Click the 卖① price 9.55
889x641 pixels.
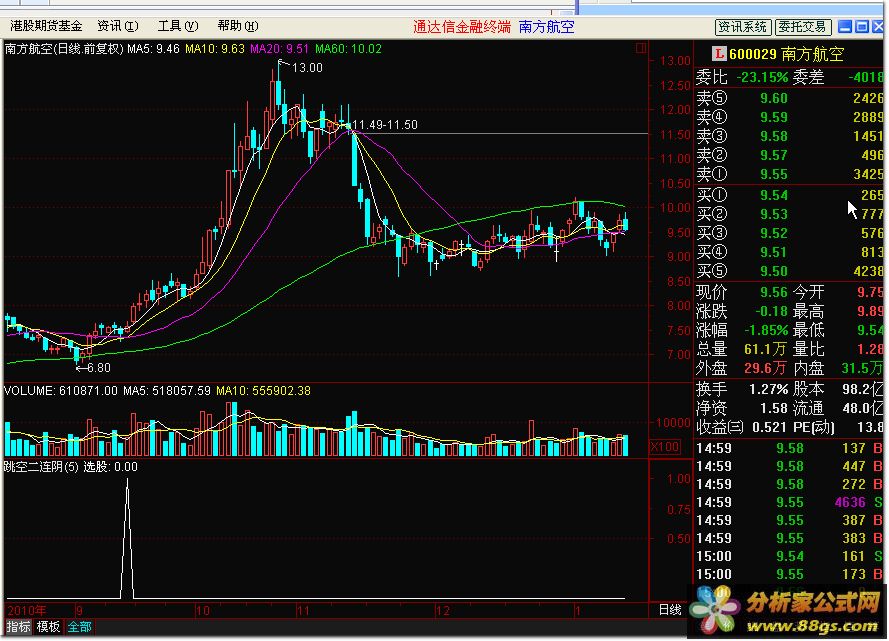(773, 174)
